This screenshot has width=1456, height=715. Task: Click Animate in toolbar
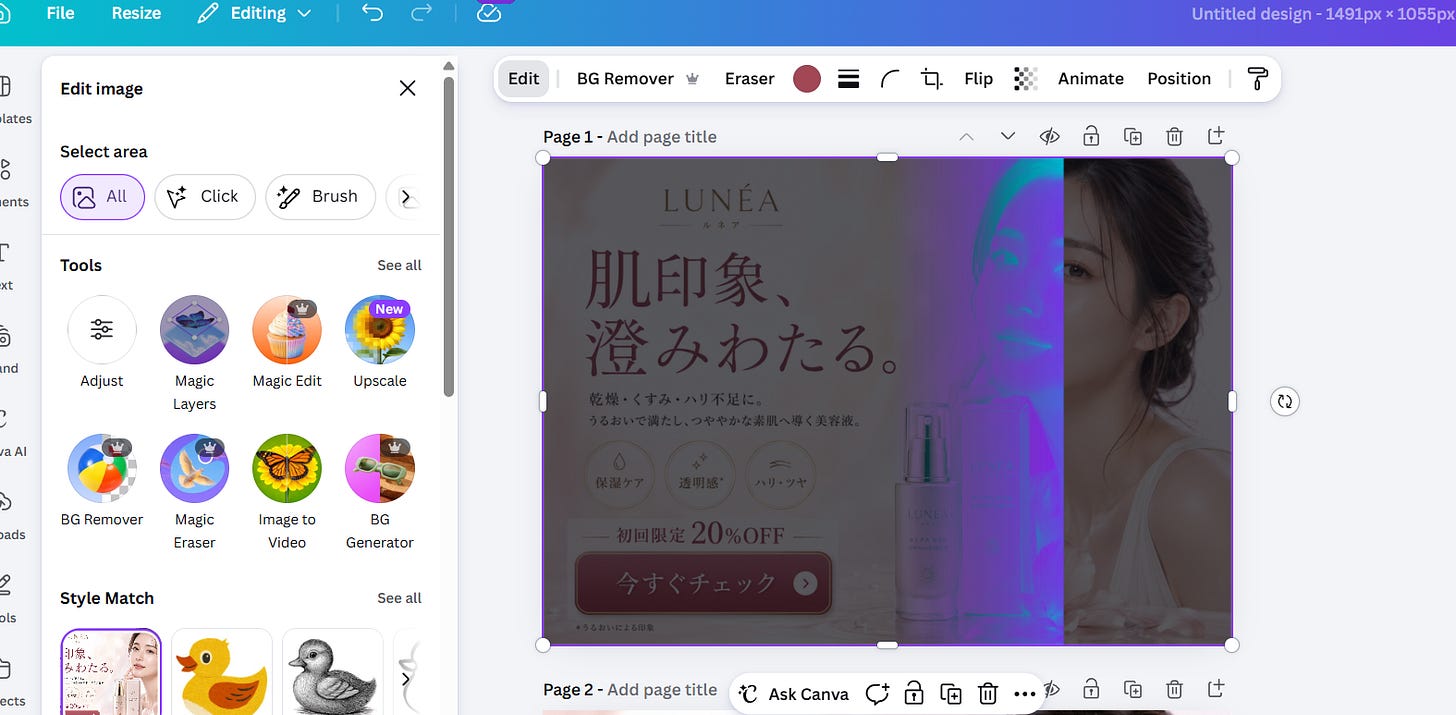click(1091, 79)
